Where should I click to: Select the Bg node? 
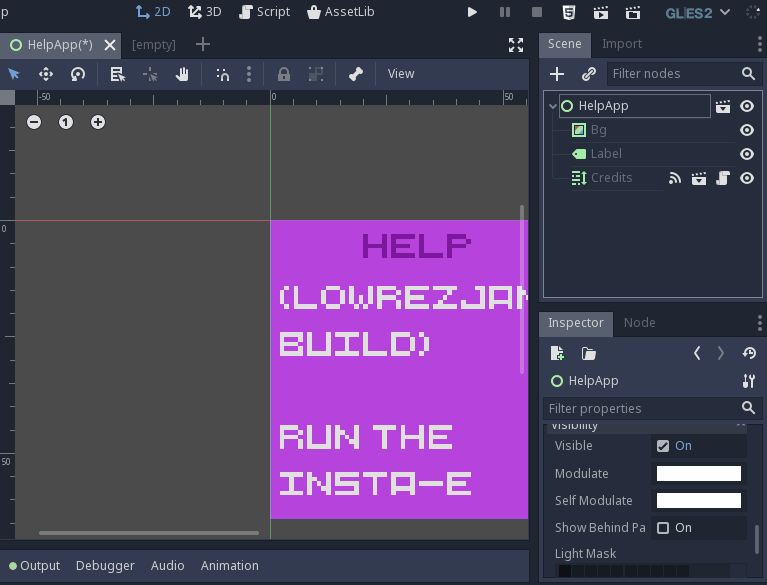click(598, 130)
